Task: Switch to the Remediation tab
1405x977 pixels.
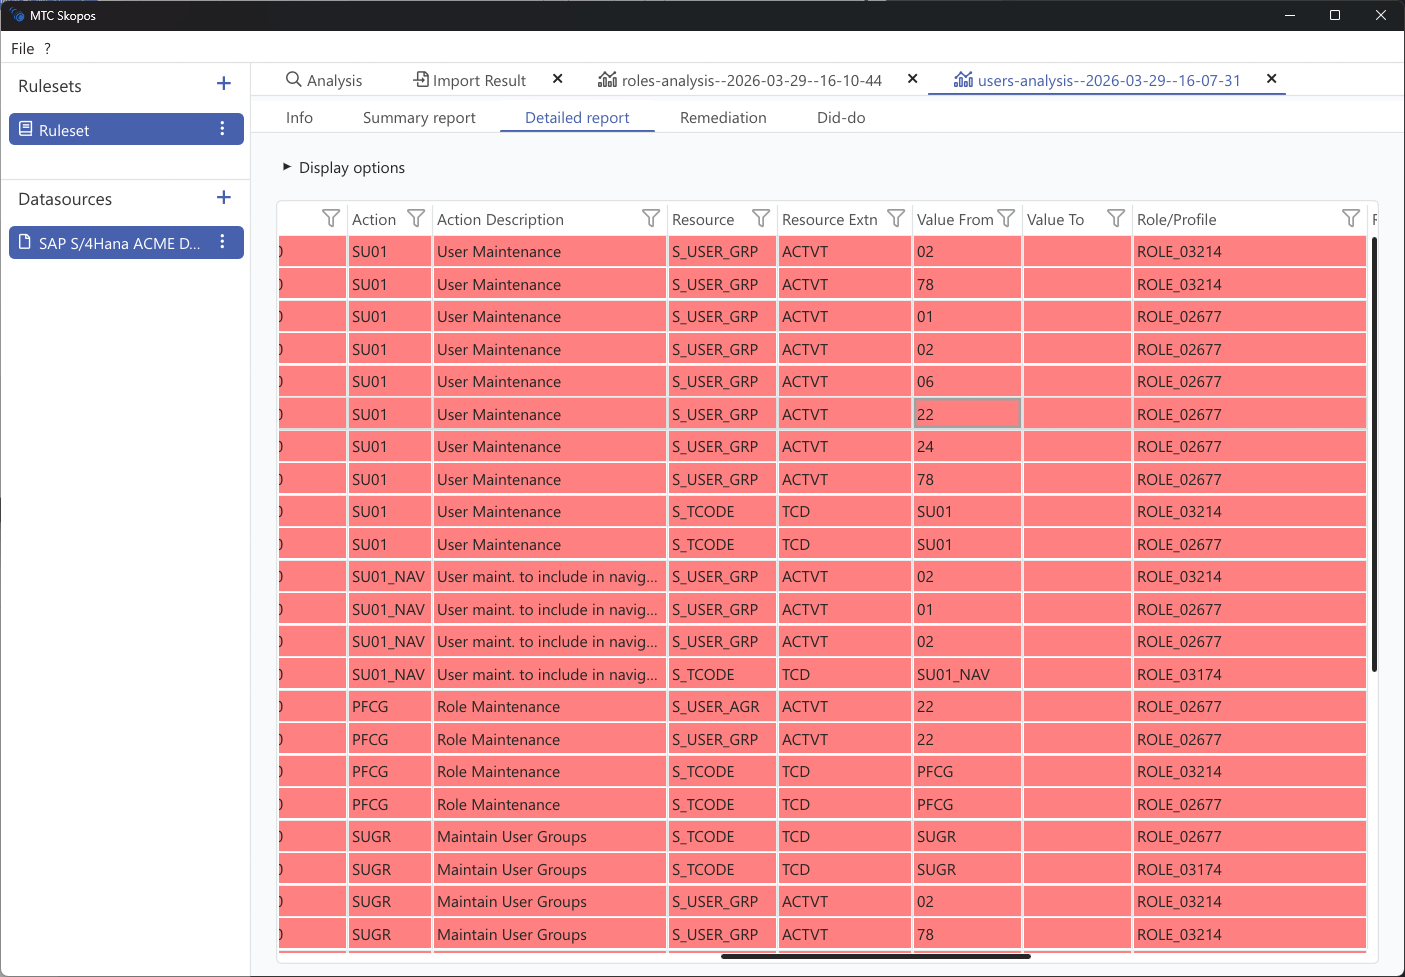Action: (x=722, y=117)
